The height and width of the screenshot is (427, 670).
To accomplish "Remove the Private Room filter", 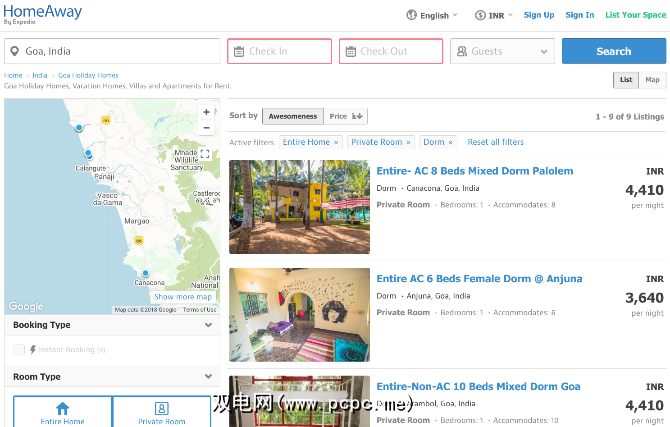I will click(x=408, y=142).
